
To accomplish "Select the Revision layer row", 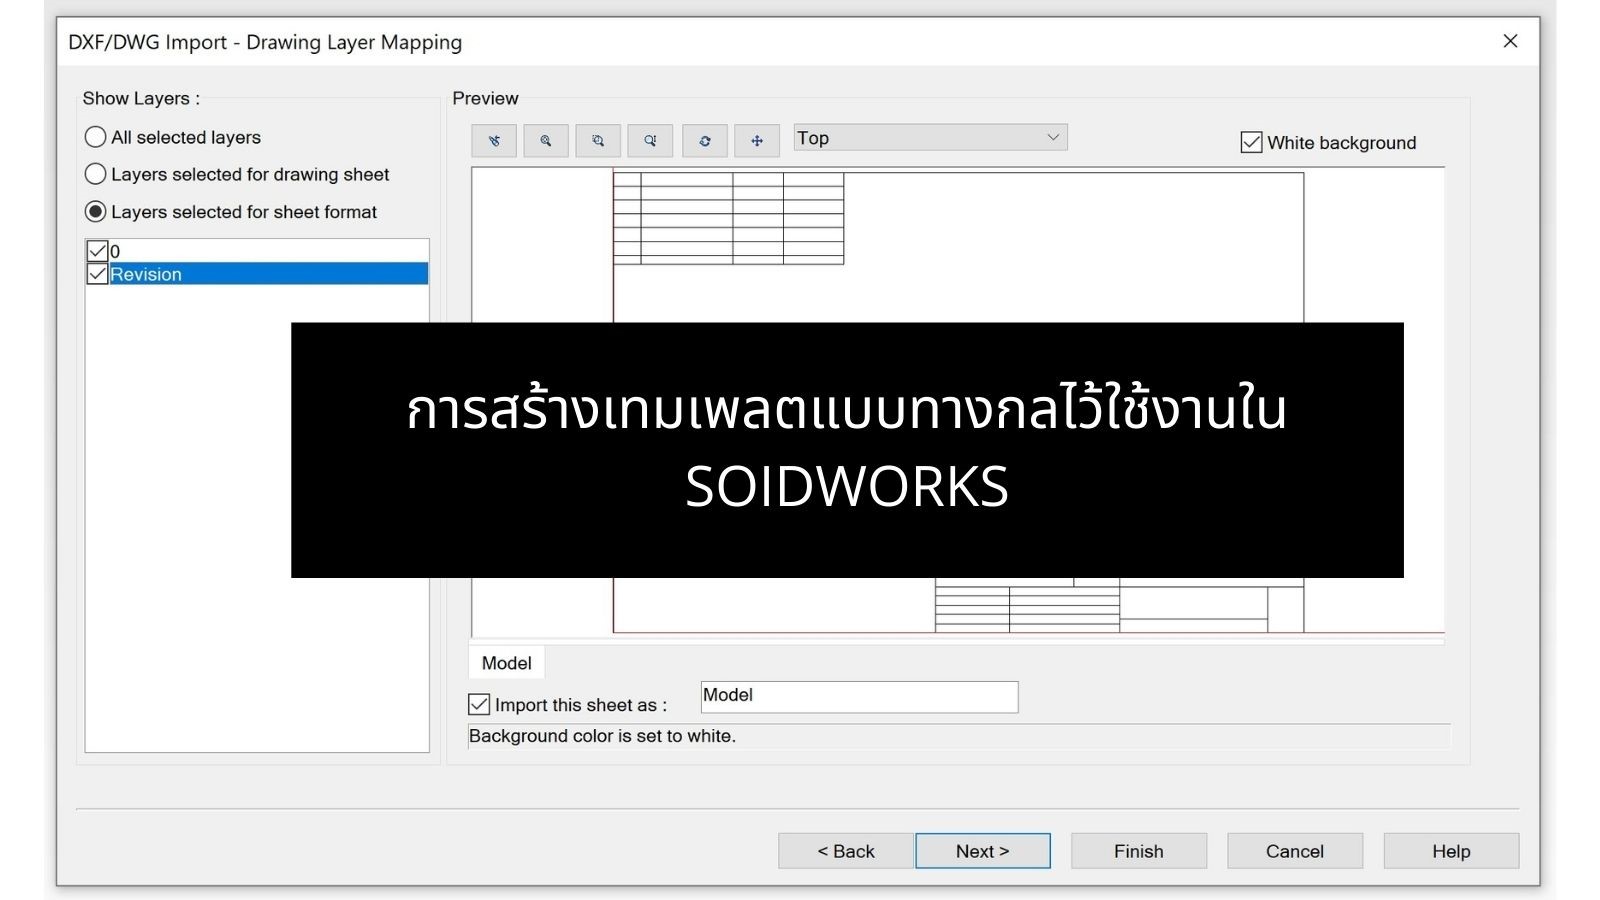I will [268, 274].
